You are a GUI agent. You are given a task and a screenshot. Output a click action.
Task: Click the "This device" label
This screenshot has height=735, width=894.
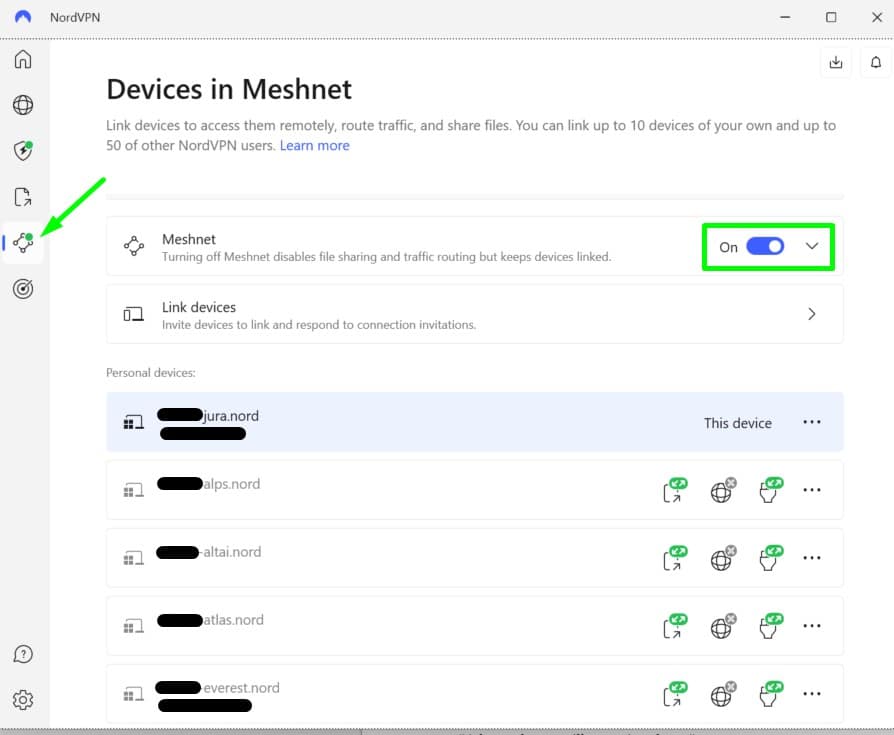(738, 423)
